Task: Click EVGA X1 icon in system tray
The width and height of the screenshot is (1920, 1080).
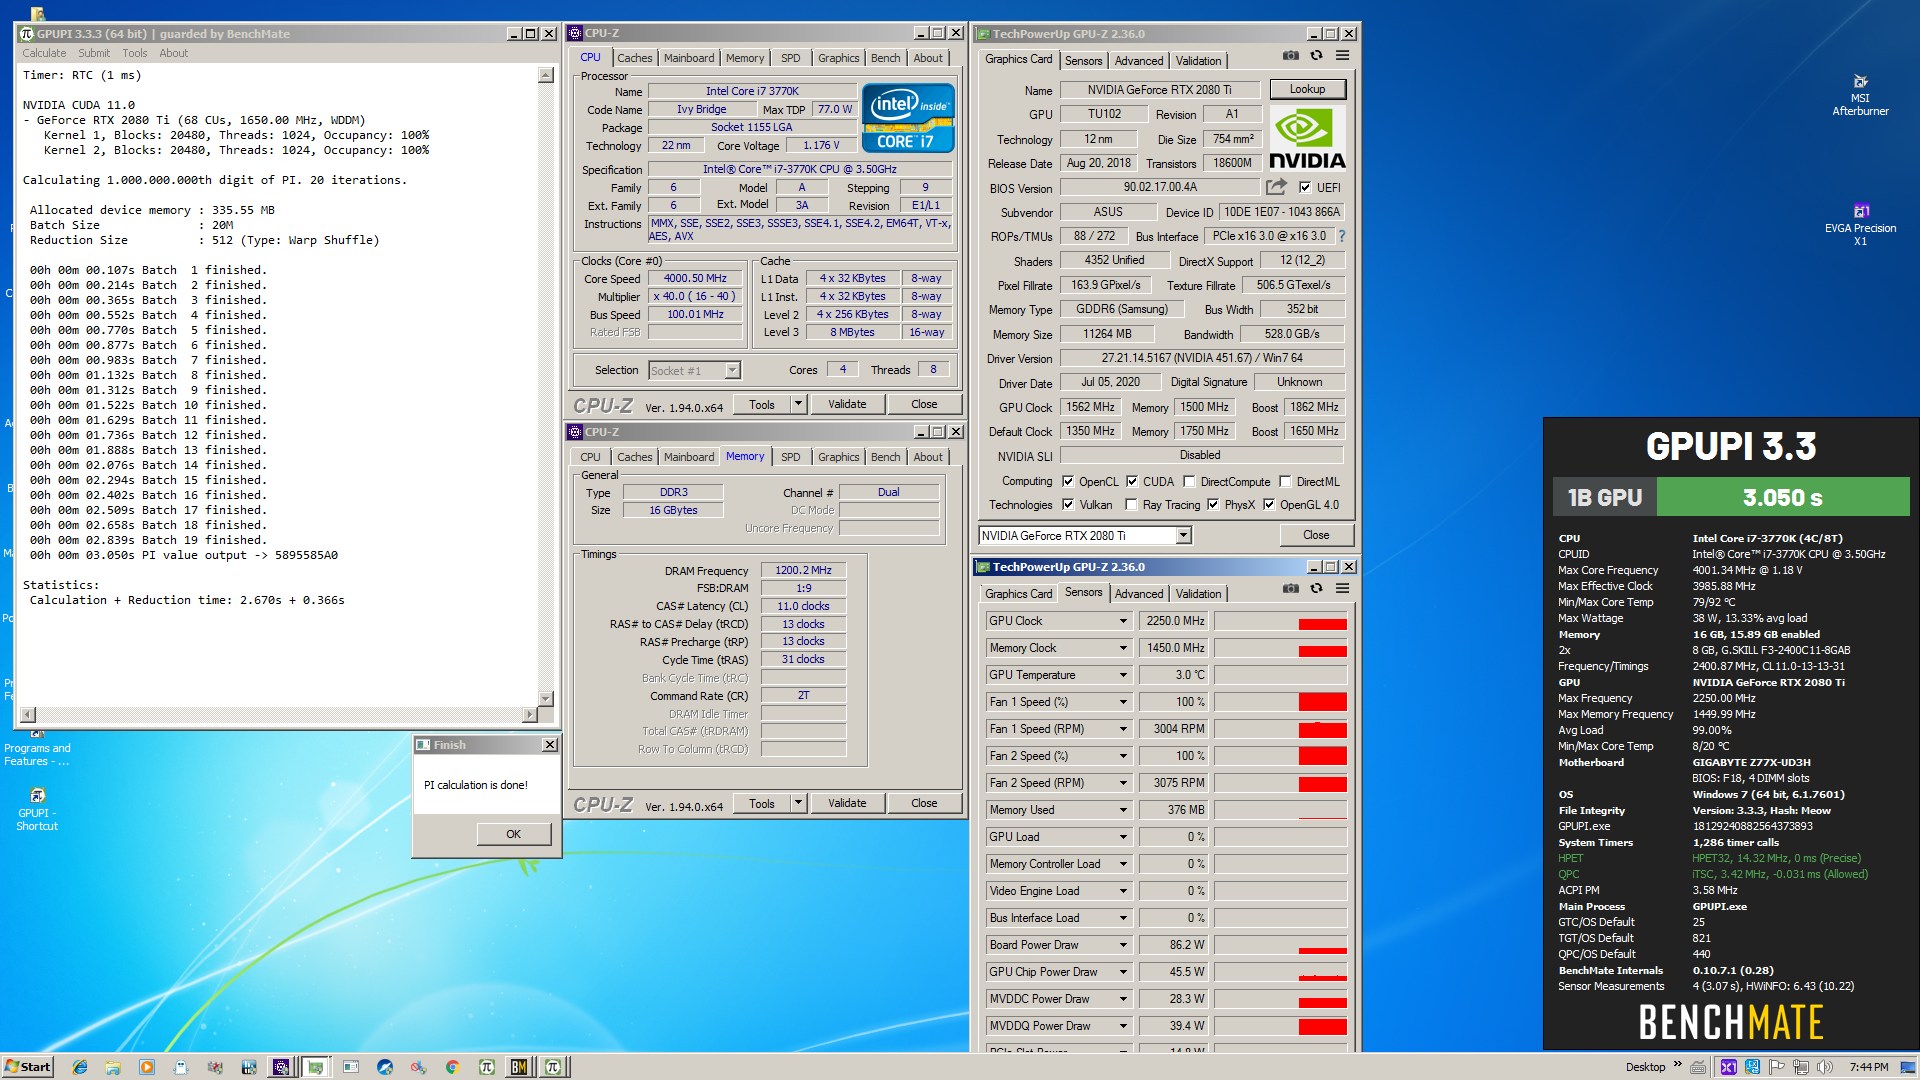Action: [x=1729, y=1067]
